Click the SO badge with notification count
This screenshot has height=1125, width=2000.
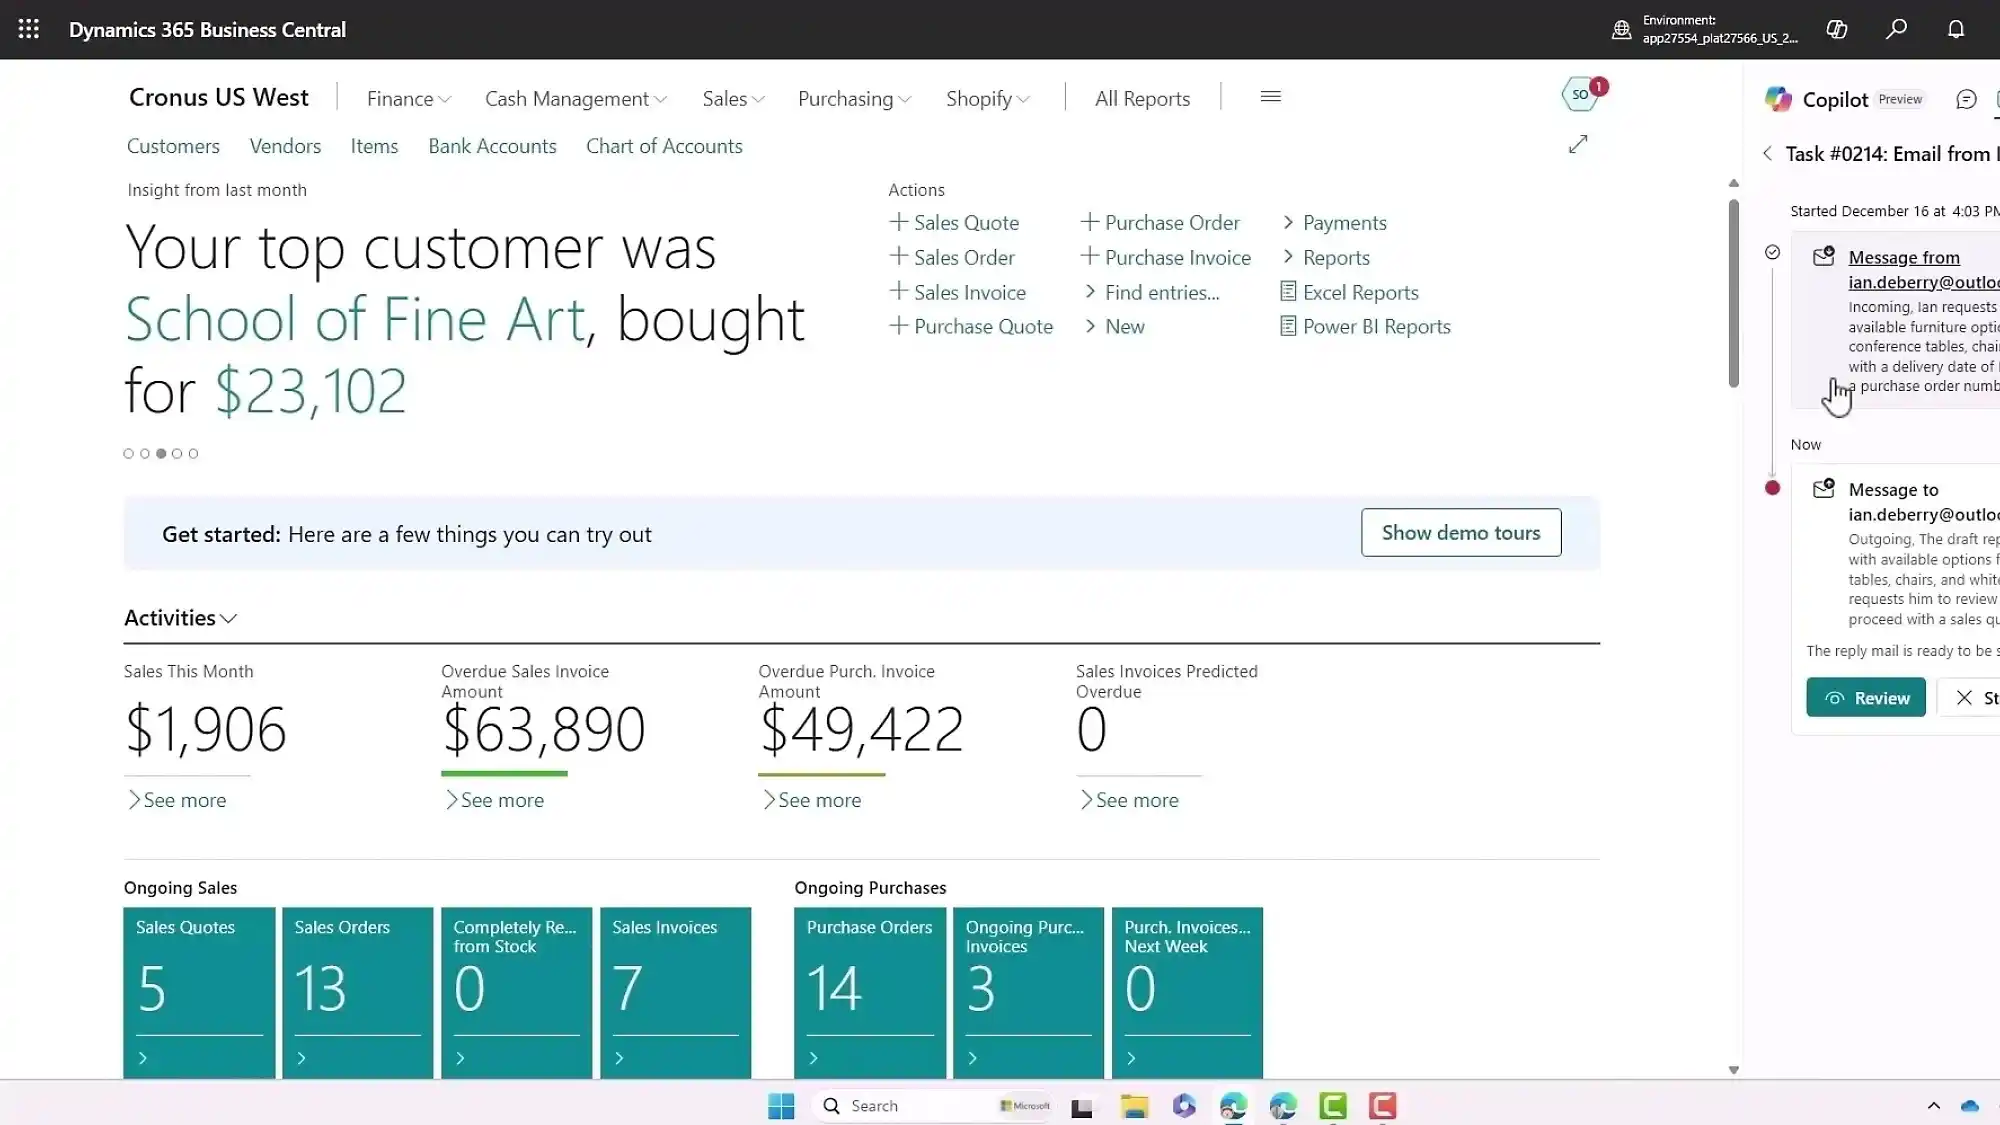pos(1582,93)
